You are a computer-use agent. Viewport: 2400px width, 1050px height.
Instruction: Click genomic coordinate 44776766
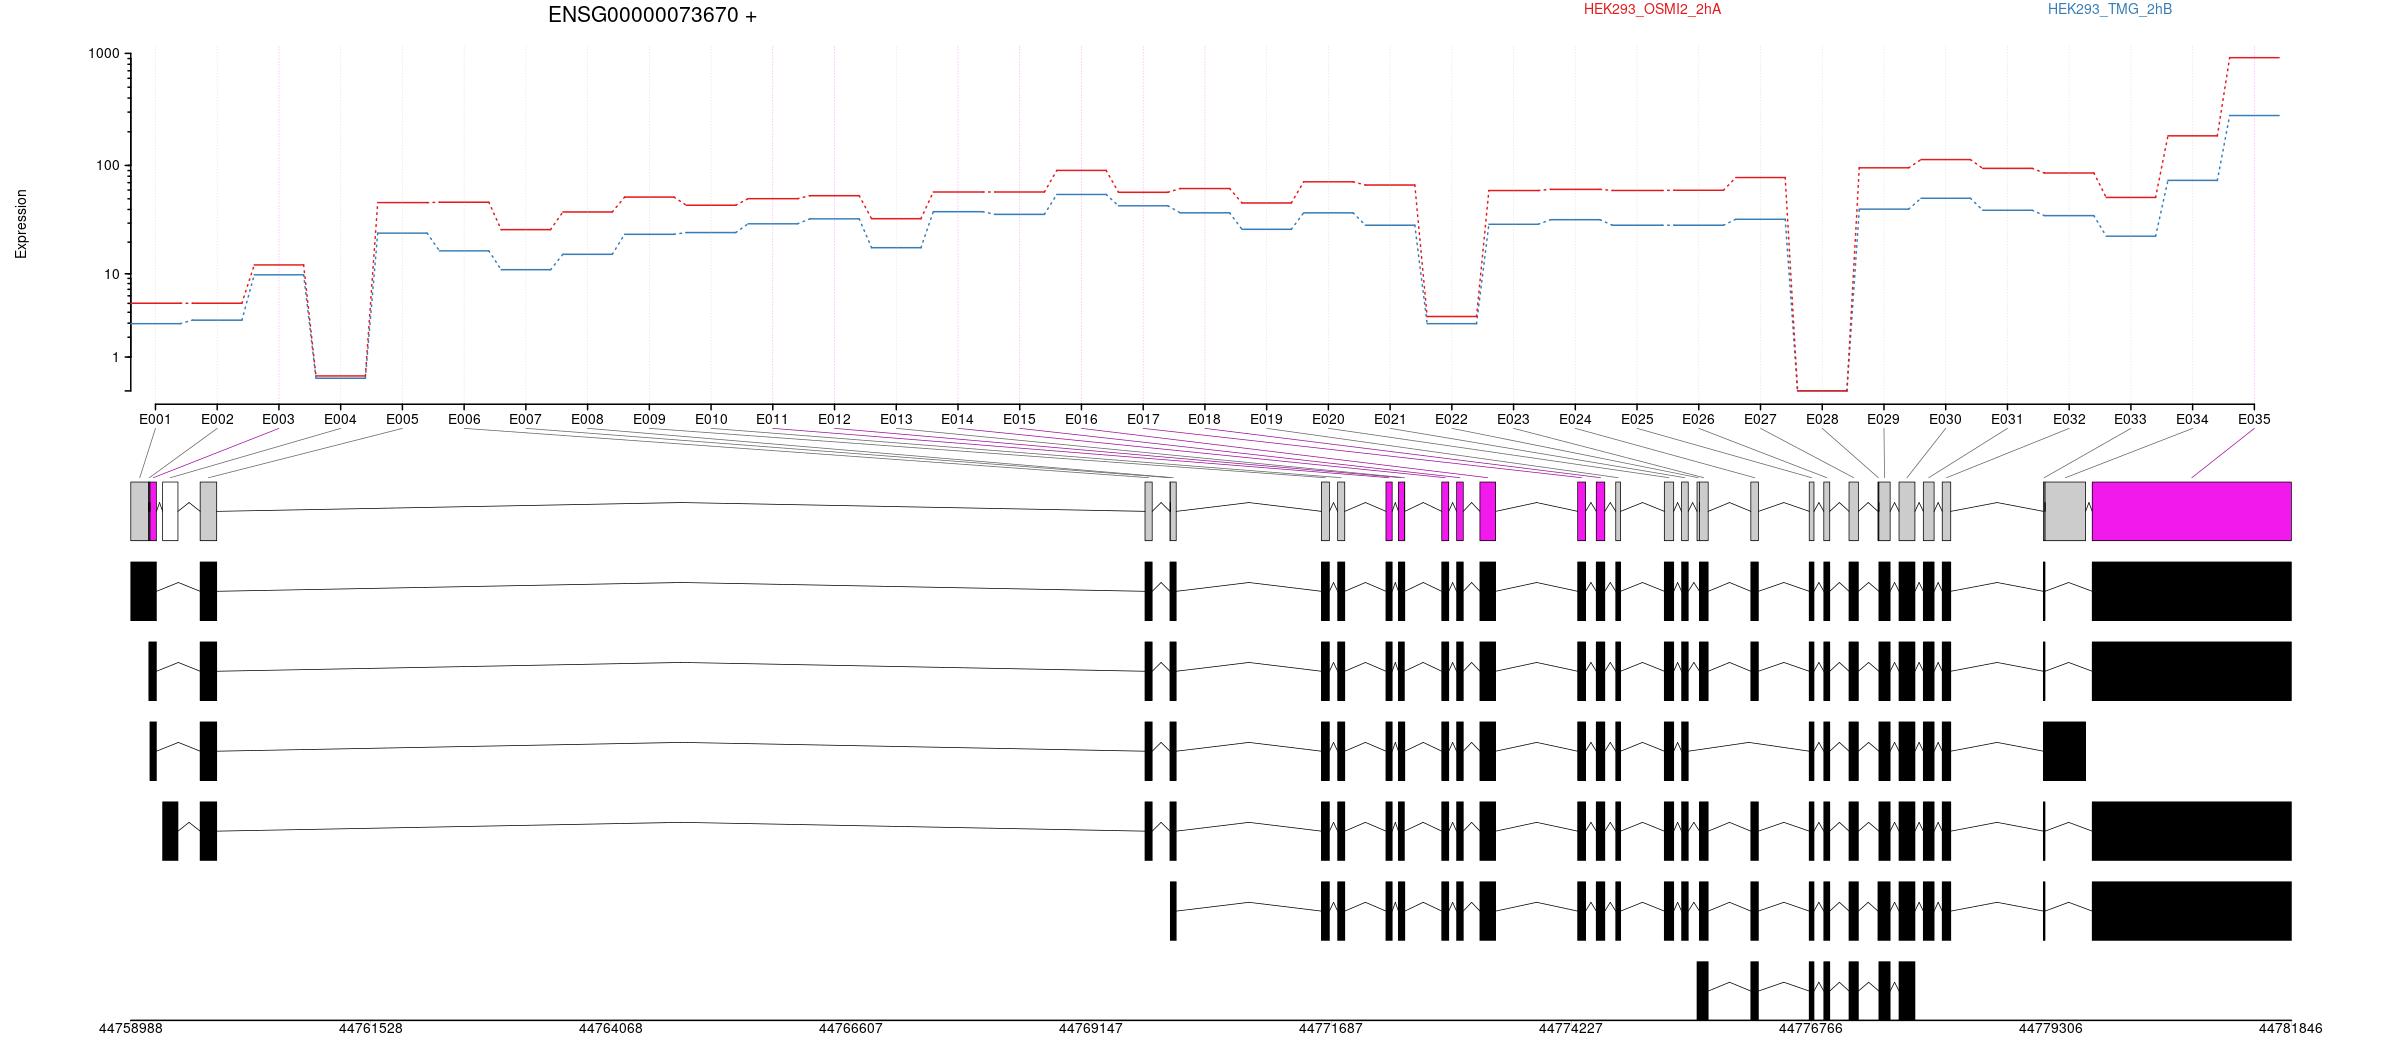pyautogui.click(x=1811, y=1028)
